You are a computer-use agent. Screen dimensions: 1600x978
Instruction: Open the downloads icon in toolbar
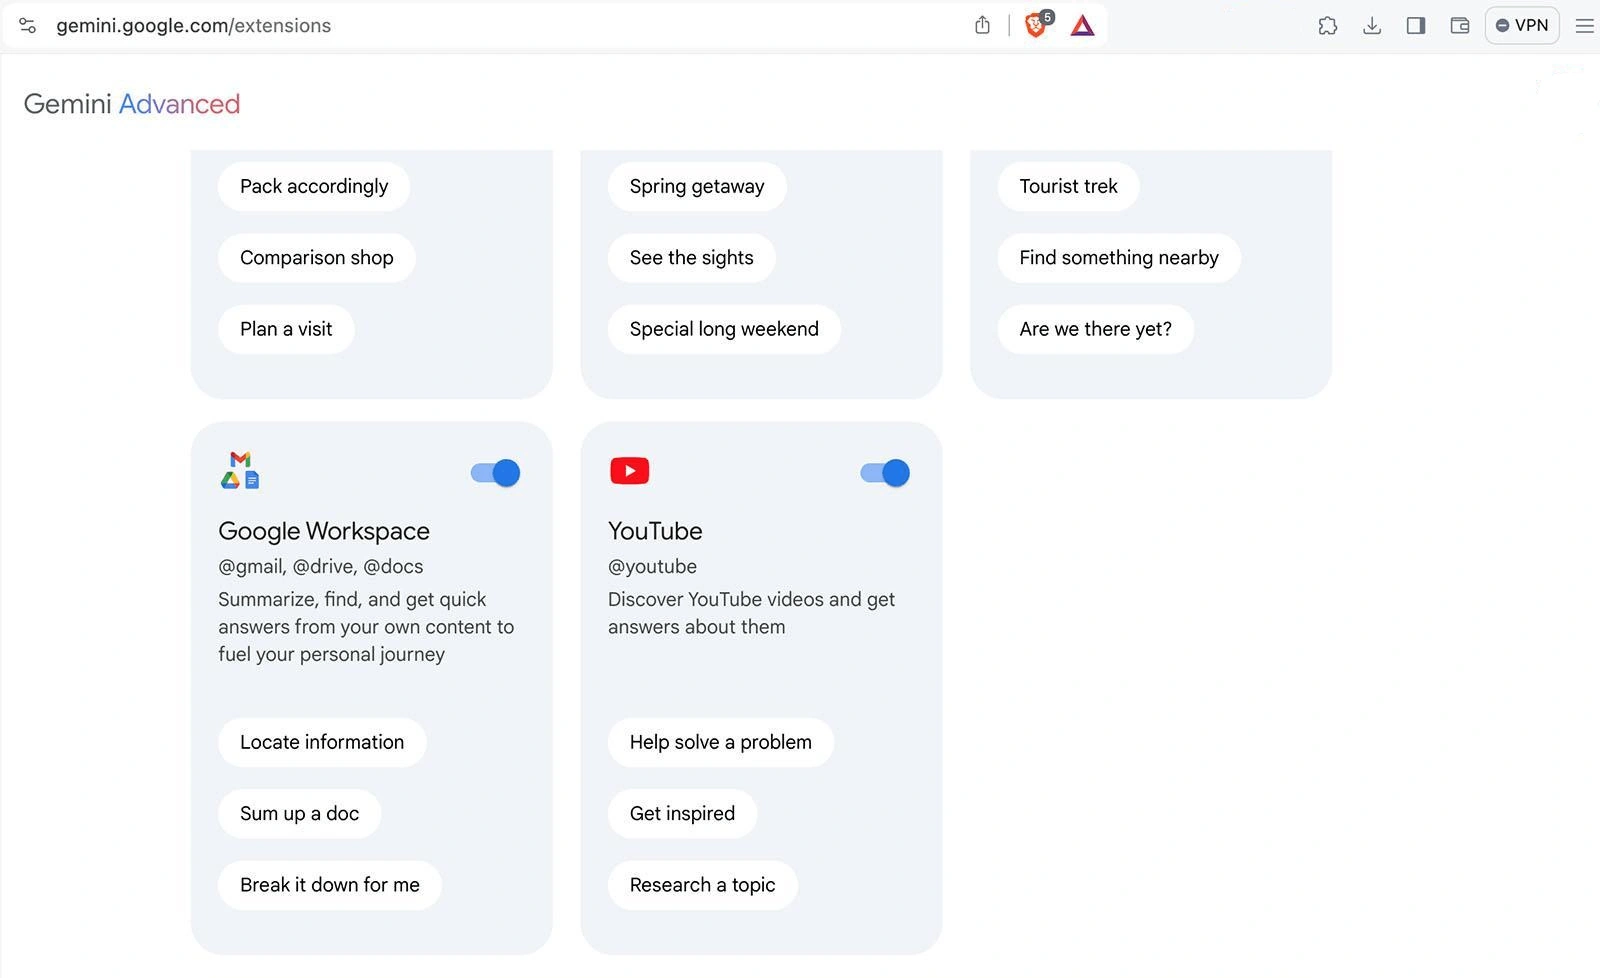pyautogui.click(x=1372, y=26)
